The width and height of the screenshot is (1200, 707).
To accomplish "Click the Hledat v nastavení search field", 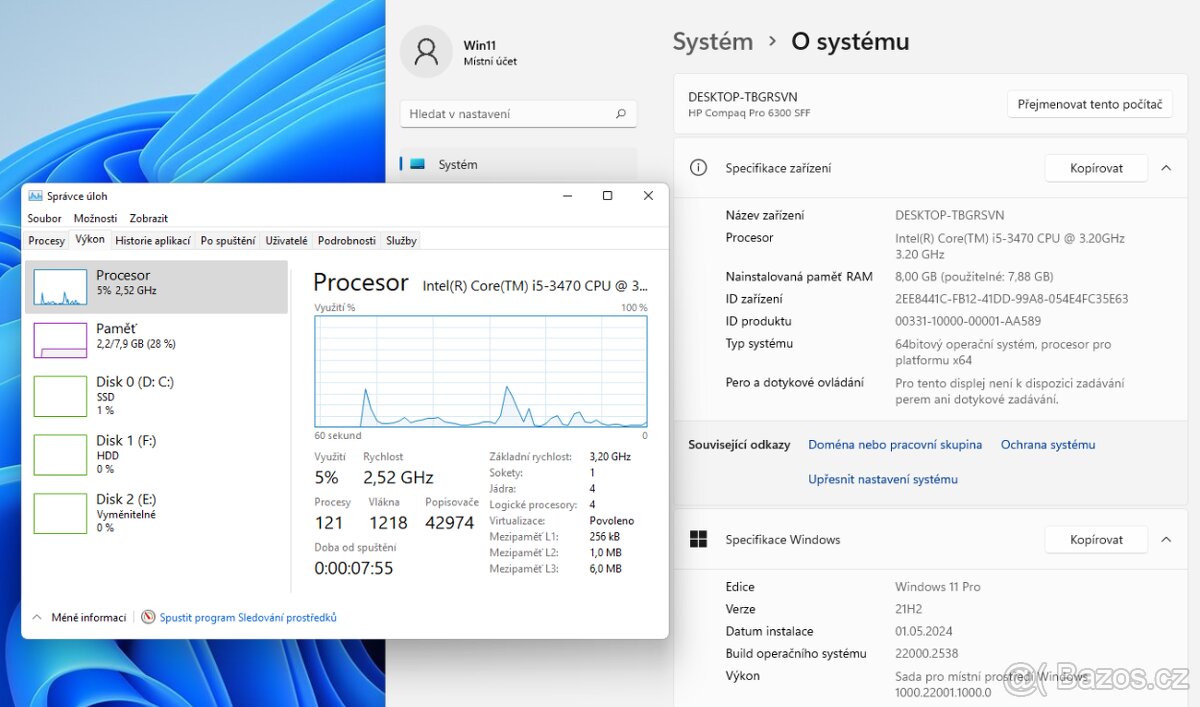I will pos(519,114).
